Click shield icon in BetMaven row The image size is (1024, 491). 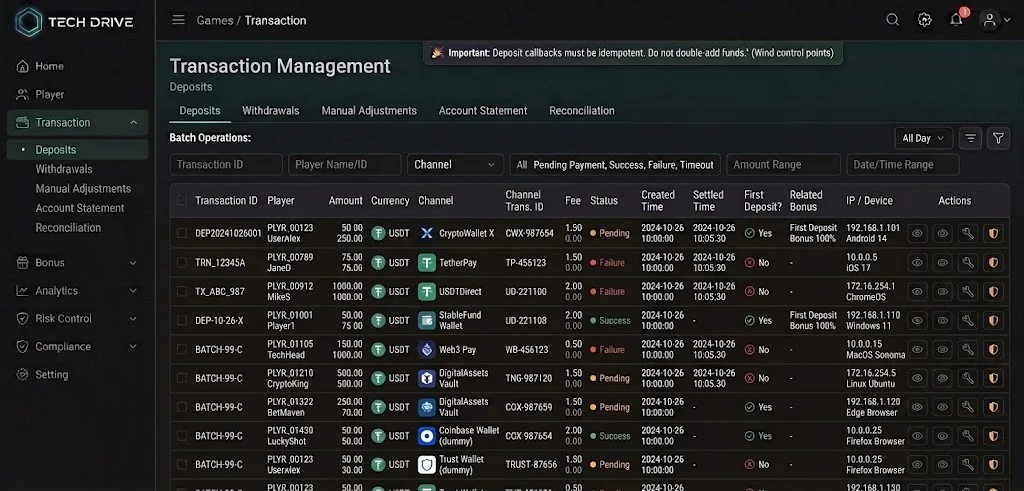pyautogui.click(x=993, y=407)
